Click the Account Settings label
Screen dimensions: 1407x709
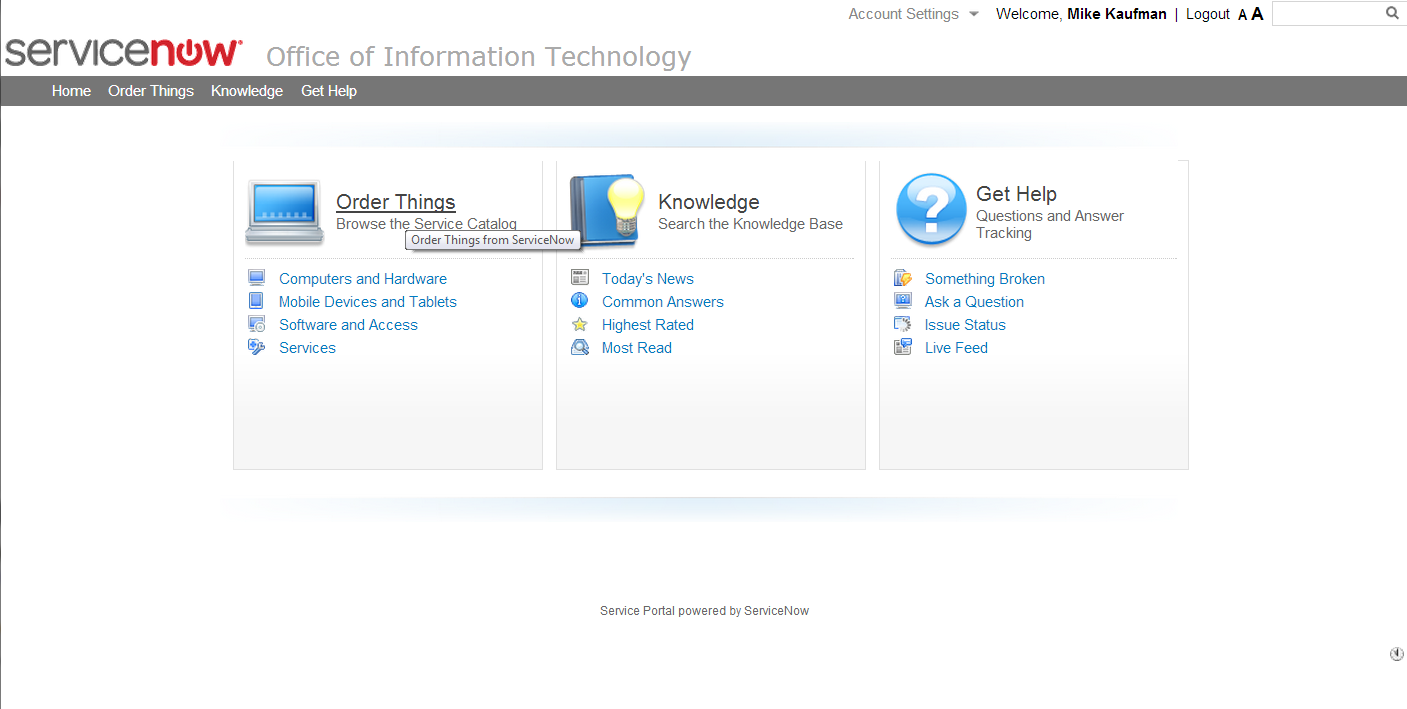[903, 14]
